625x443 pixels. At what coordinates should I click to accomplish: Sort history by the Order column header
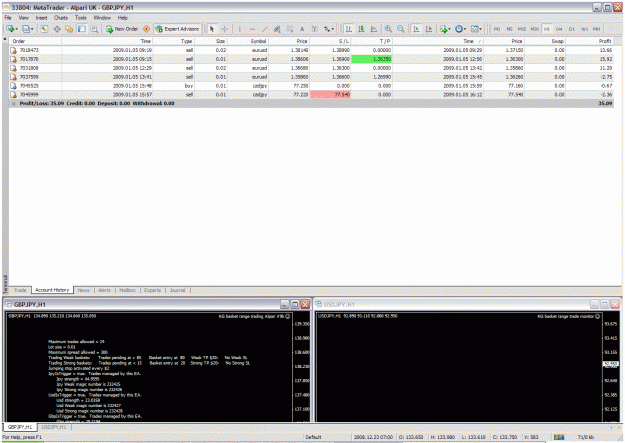(36, 41)
